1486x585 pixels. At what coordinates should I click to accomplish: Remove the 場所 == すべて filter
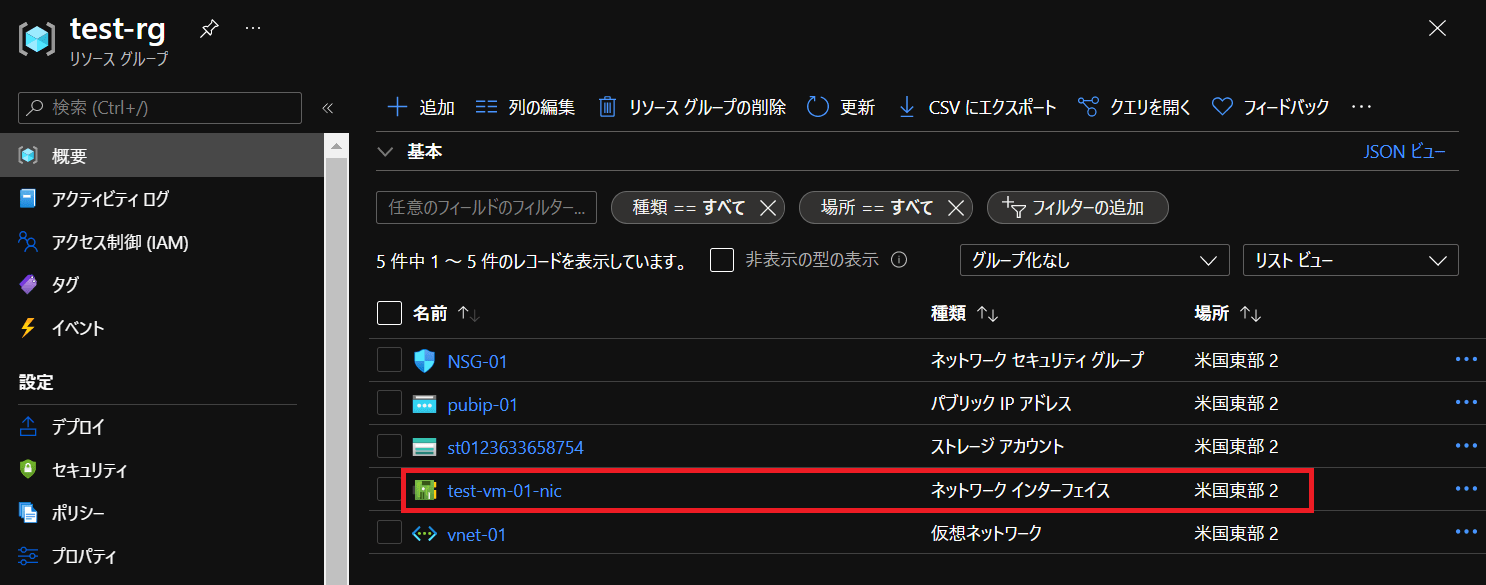[955, 208]
